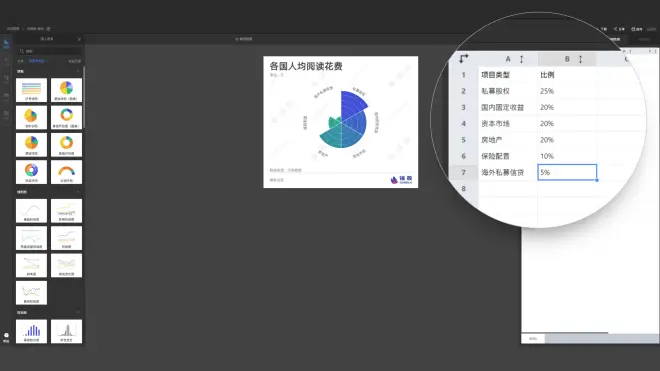Select the gray distribution histogram thumbnail
The image size is (660, 371).
click(x=67, y=331)
